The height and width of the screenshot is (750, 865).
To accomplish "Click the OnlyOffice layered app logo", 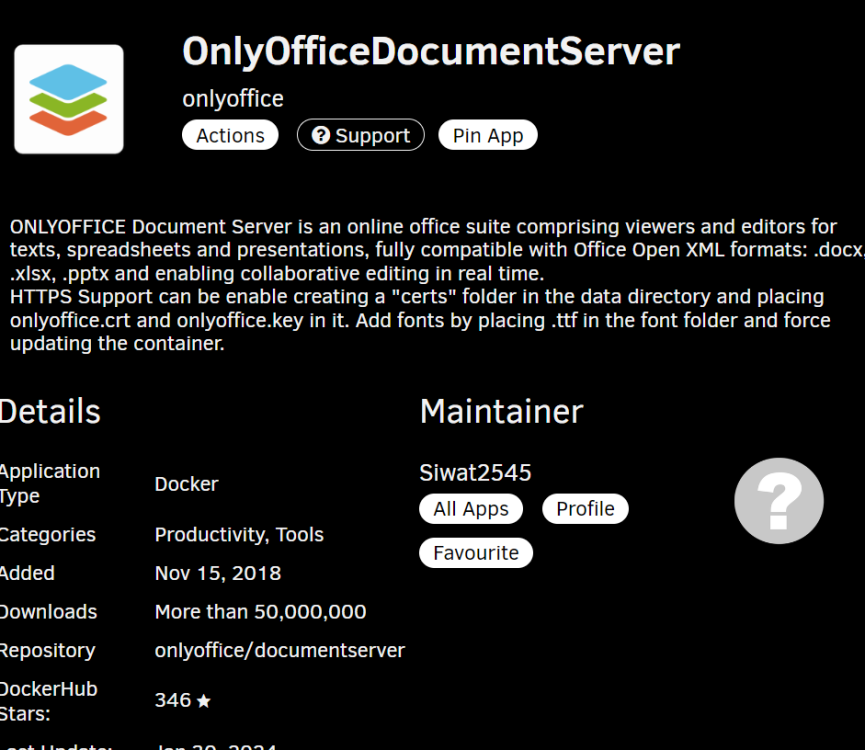I will tap(68, 99).
